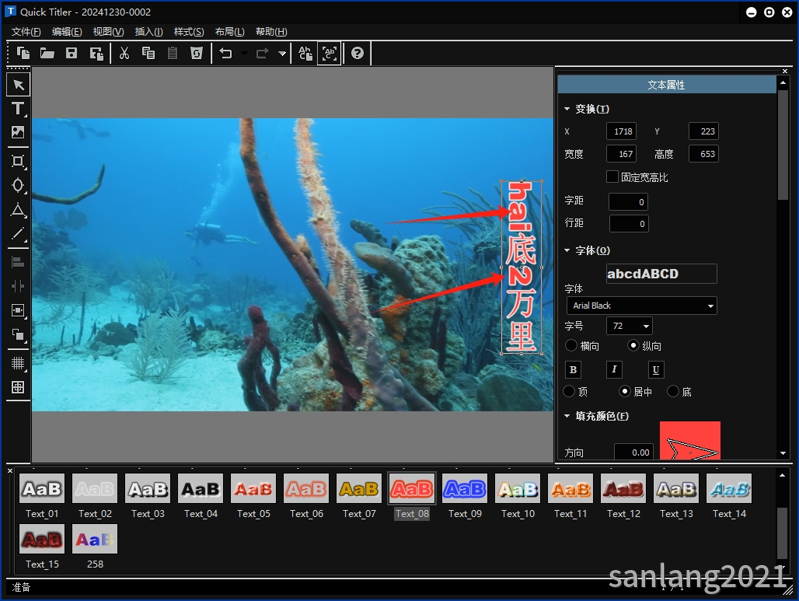Open the 插入(I) menu
This screenshot has width=799, height=601.
(149, 32)
